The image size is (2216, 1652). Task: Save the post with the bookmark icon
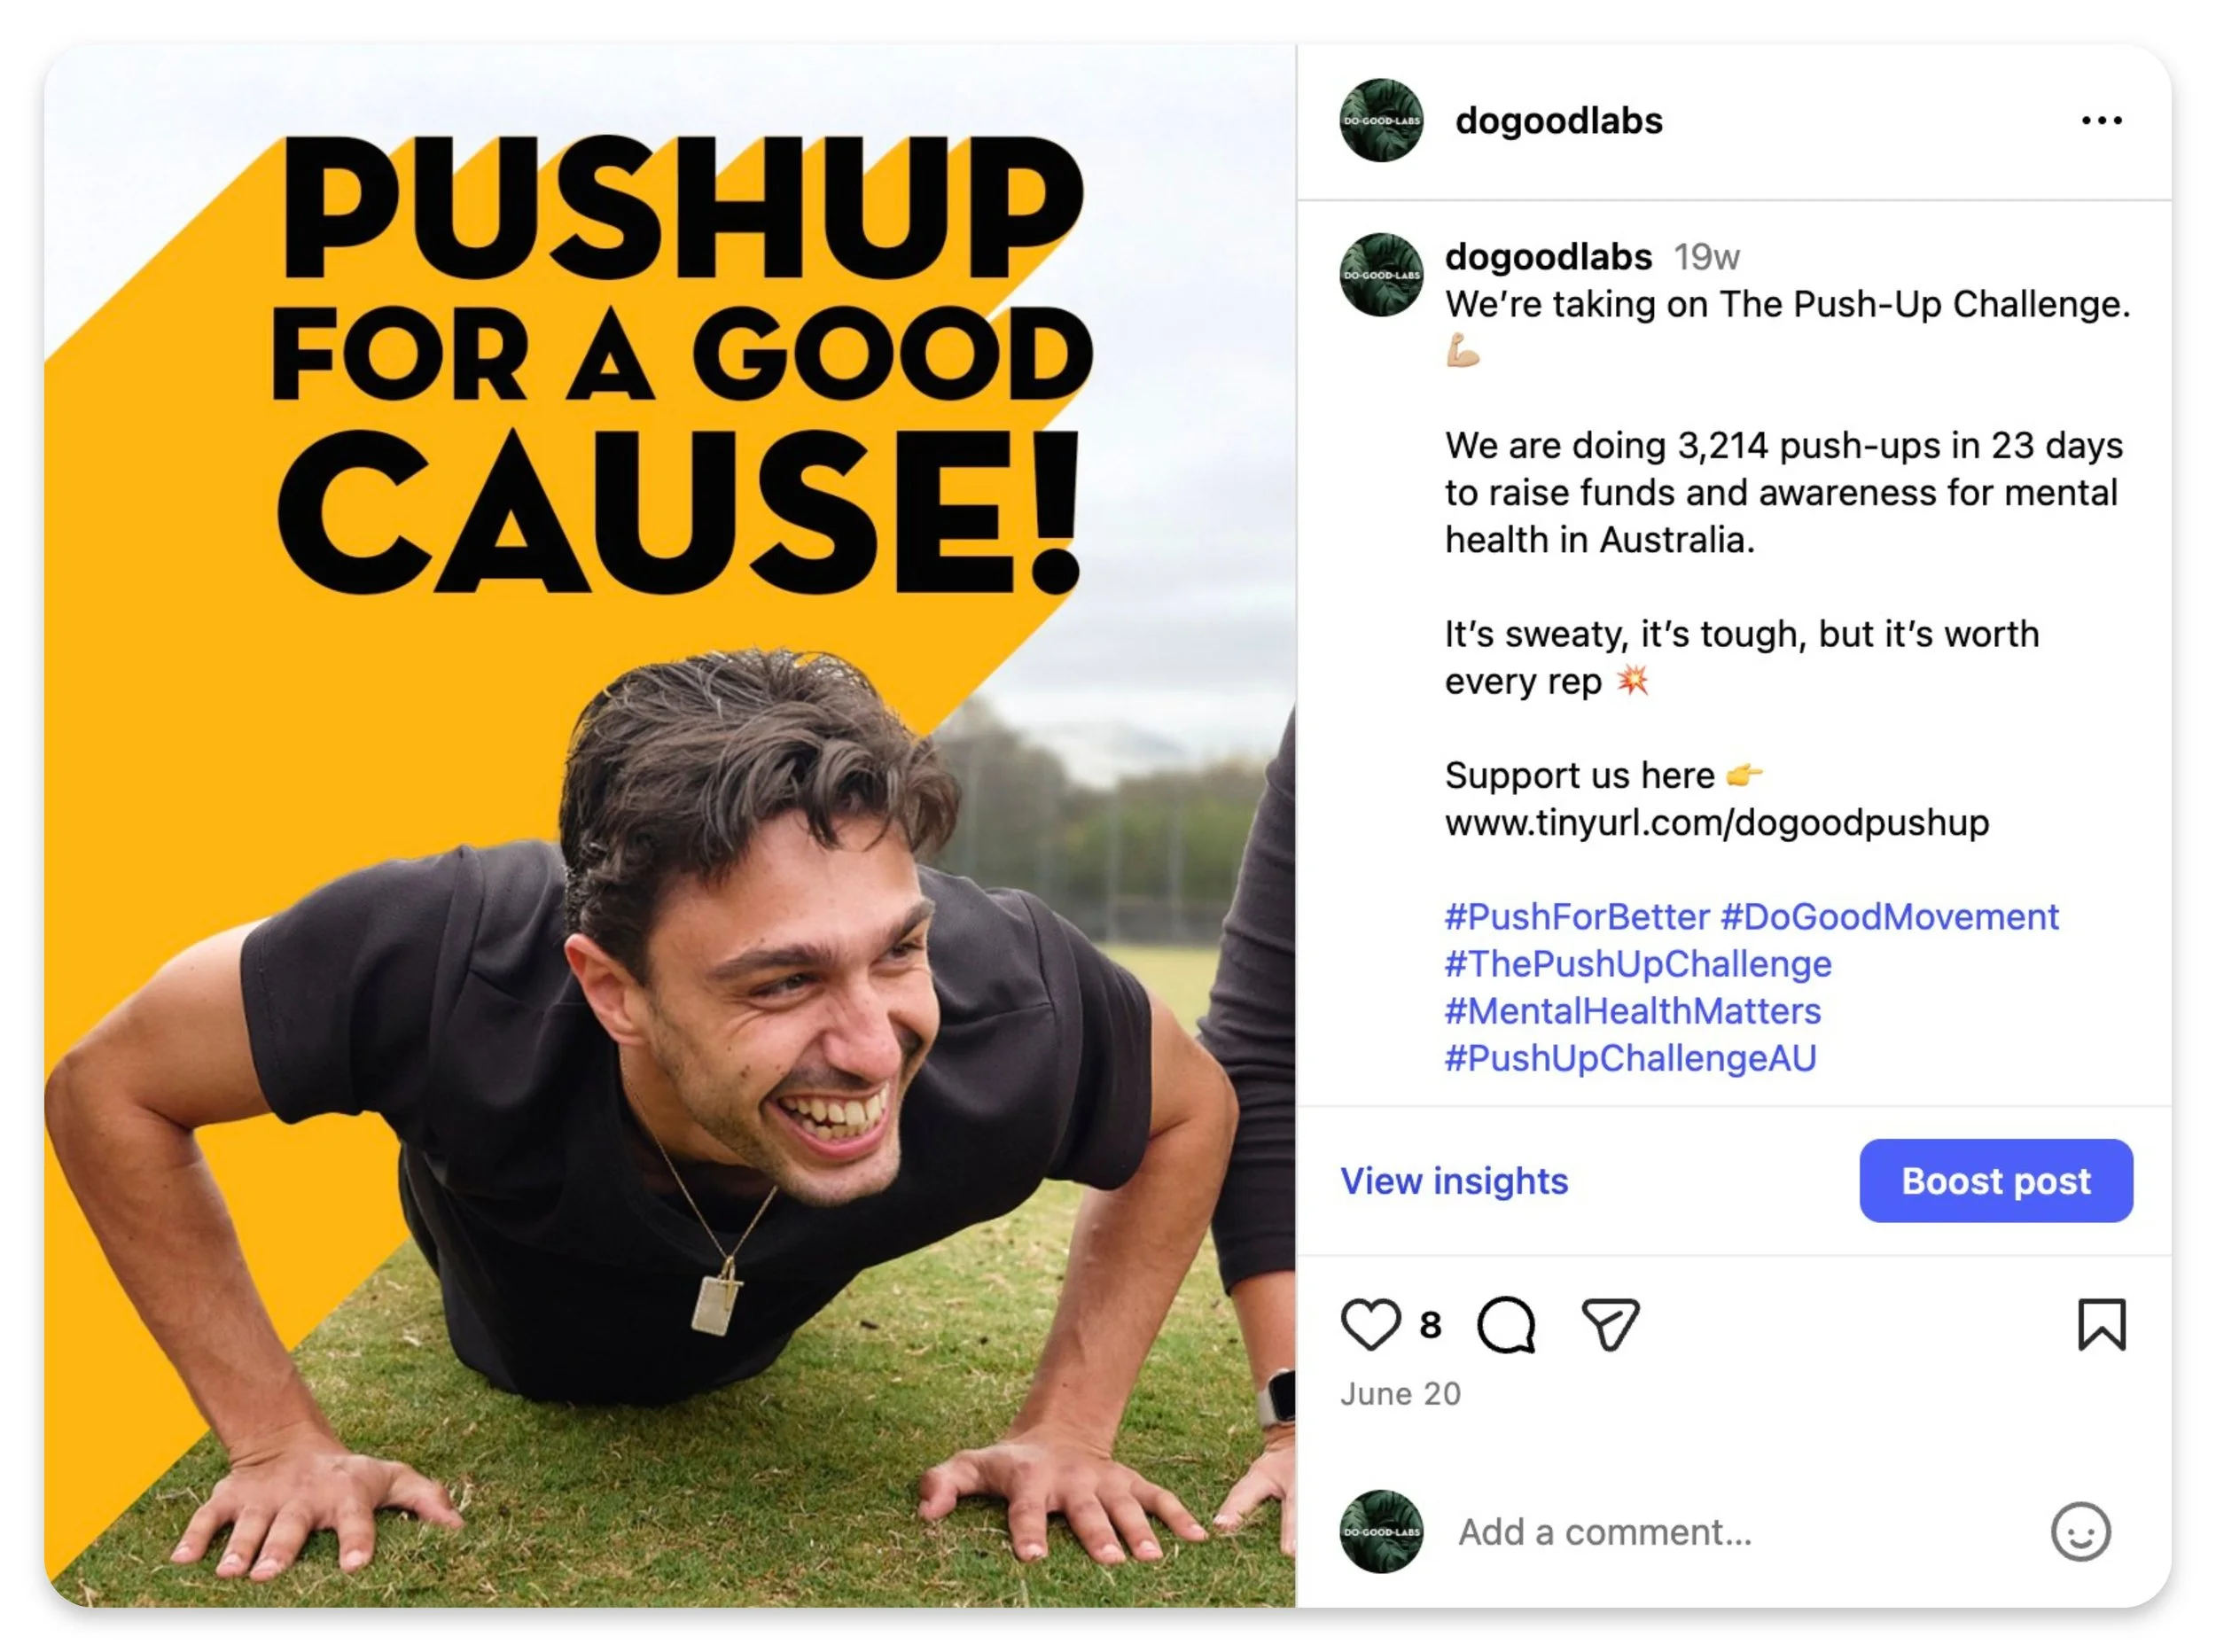coord(2100,1324)
